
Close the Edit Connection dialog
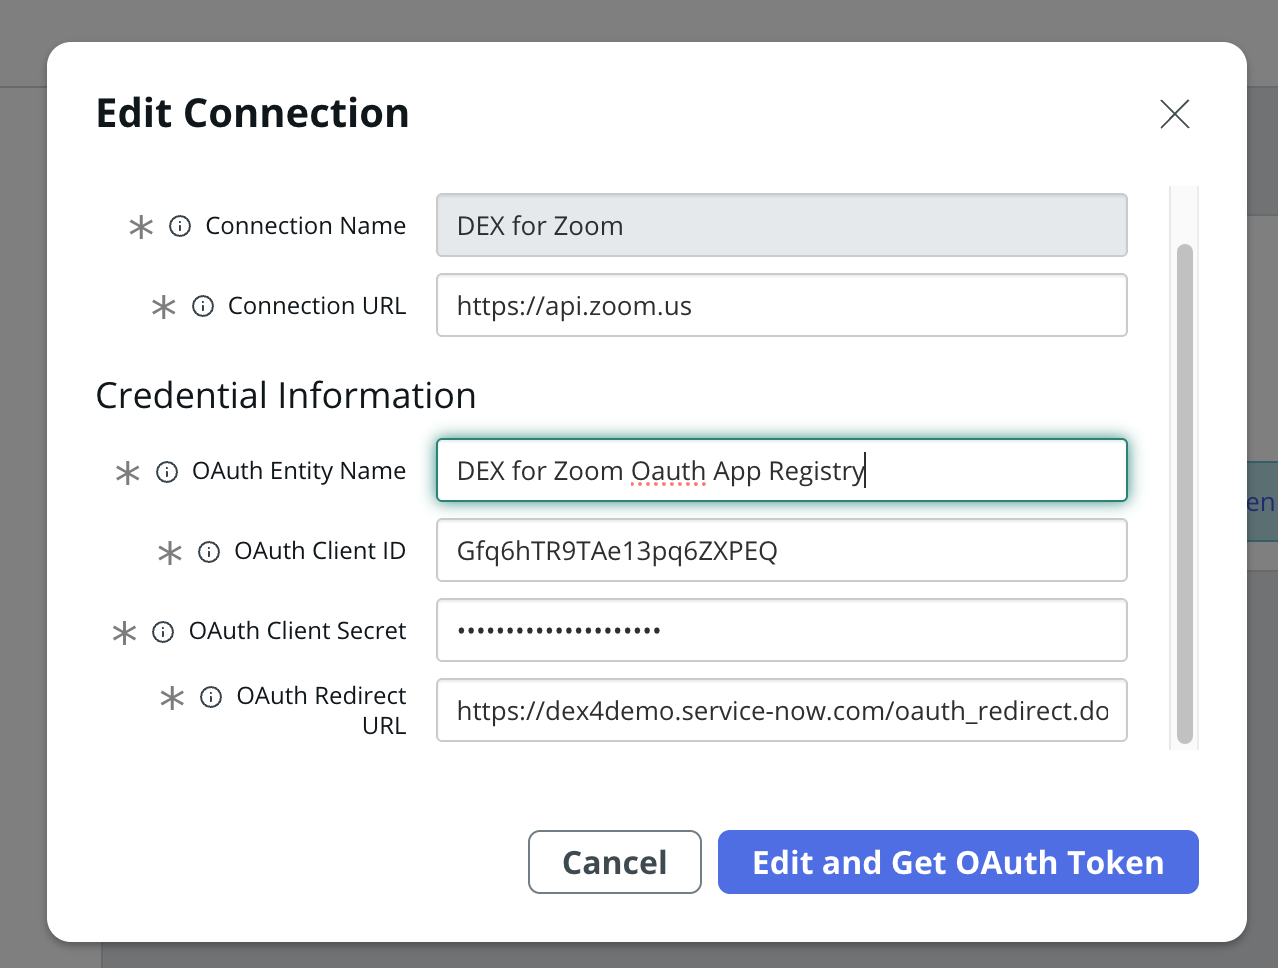pos(1175,114)
